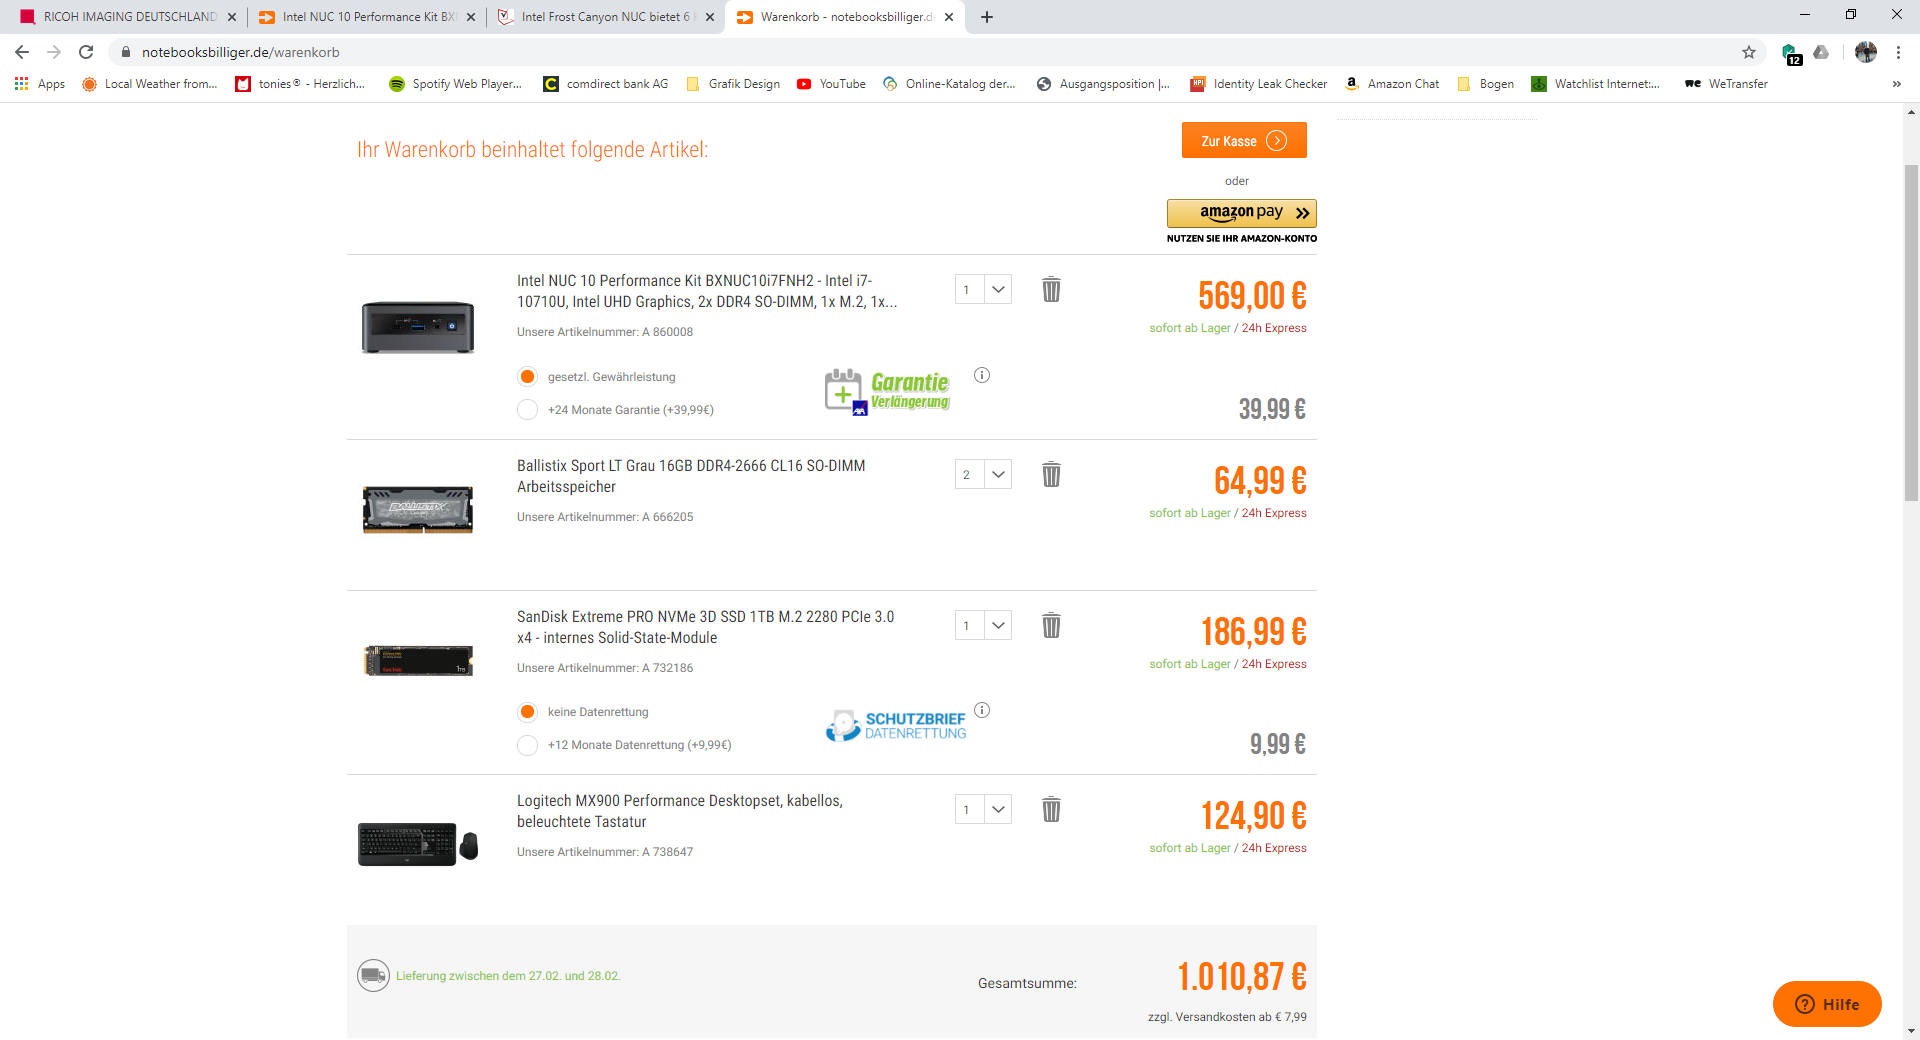Open SanDisk Extreme PRO NVMe product link
This screenshot has height=1040, width=1920.
[x=705, y=628]
